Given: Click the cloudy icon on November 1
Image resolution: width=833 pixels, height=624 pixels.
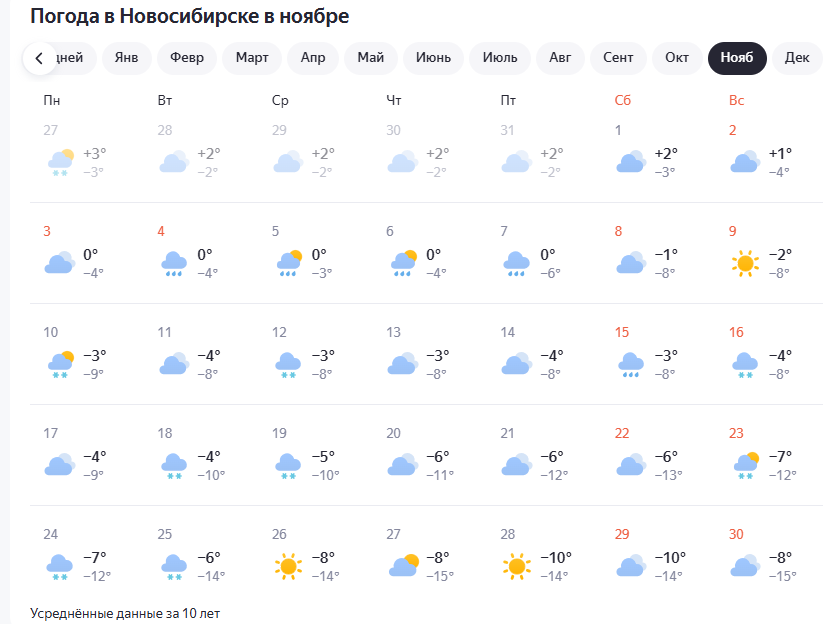Looking at the screenshot, I should 630,160.
